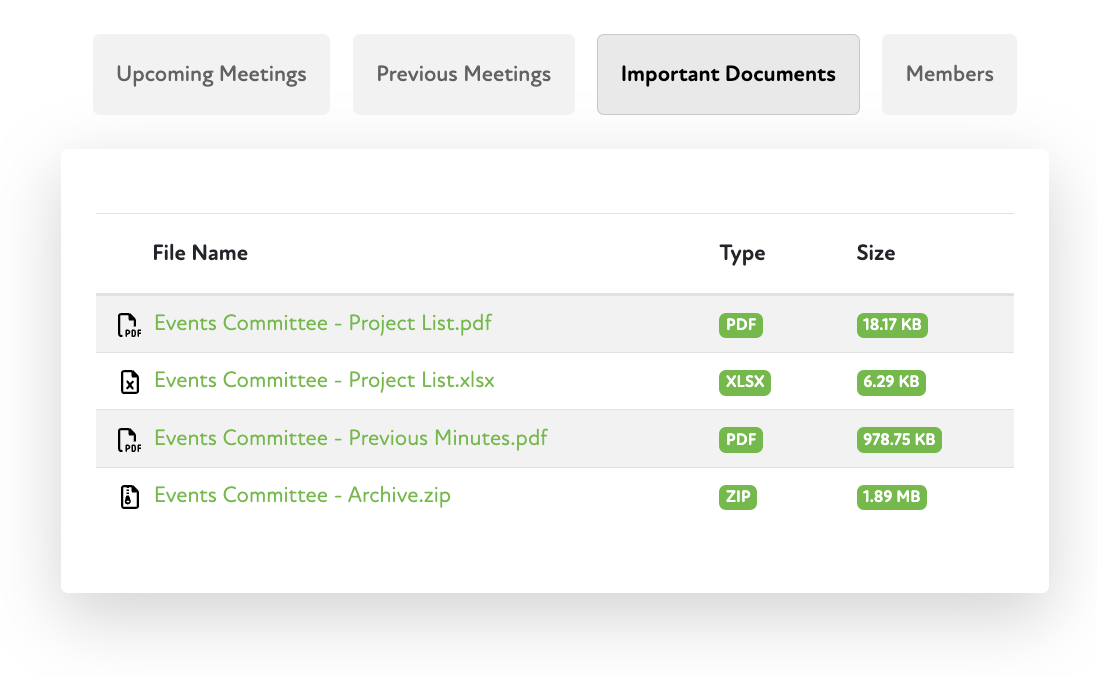Click the PDF badge in Project List.pdf row
The image size is (1097, 676).
(x=739, y=325)
